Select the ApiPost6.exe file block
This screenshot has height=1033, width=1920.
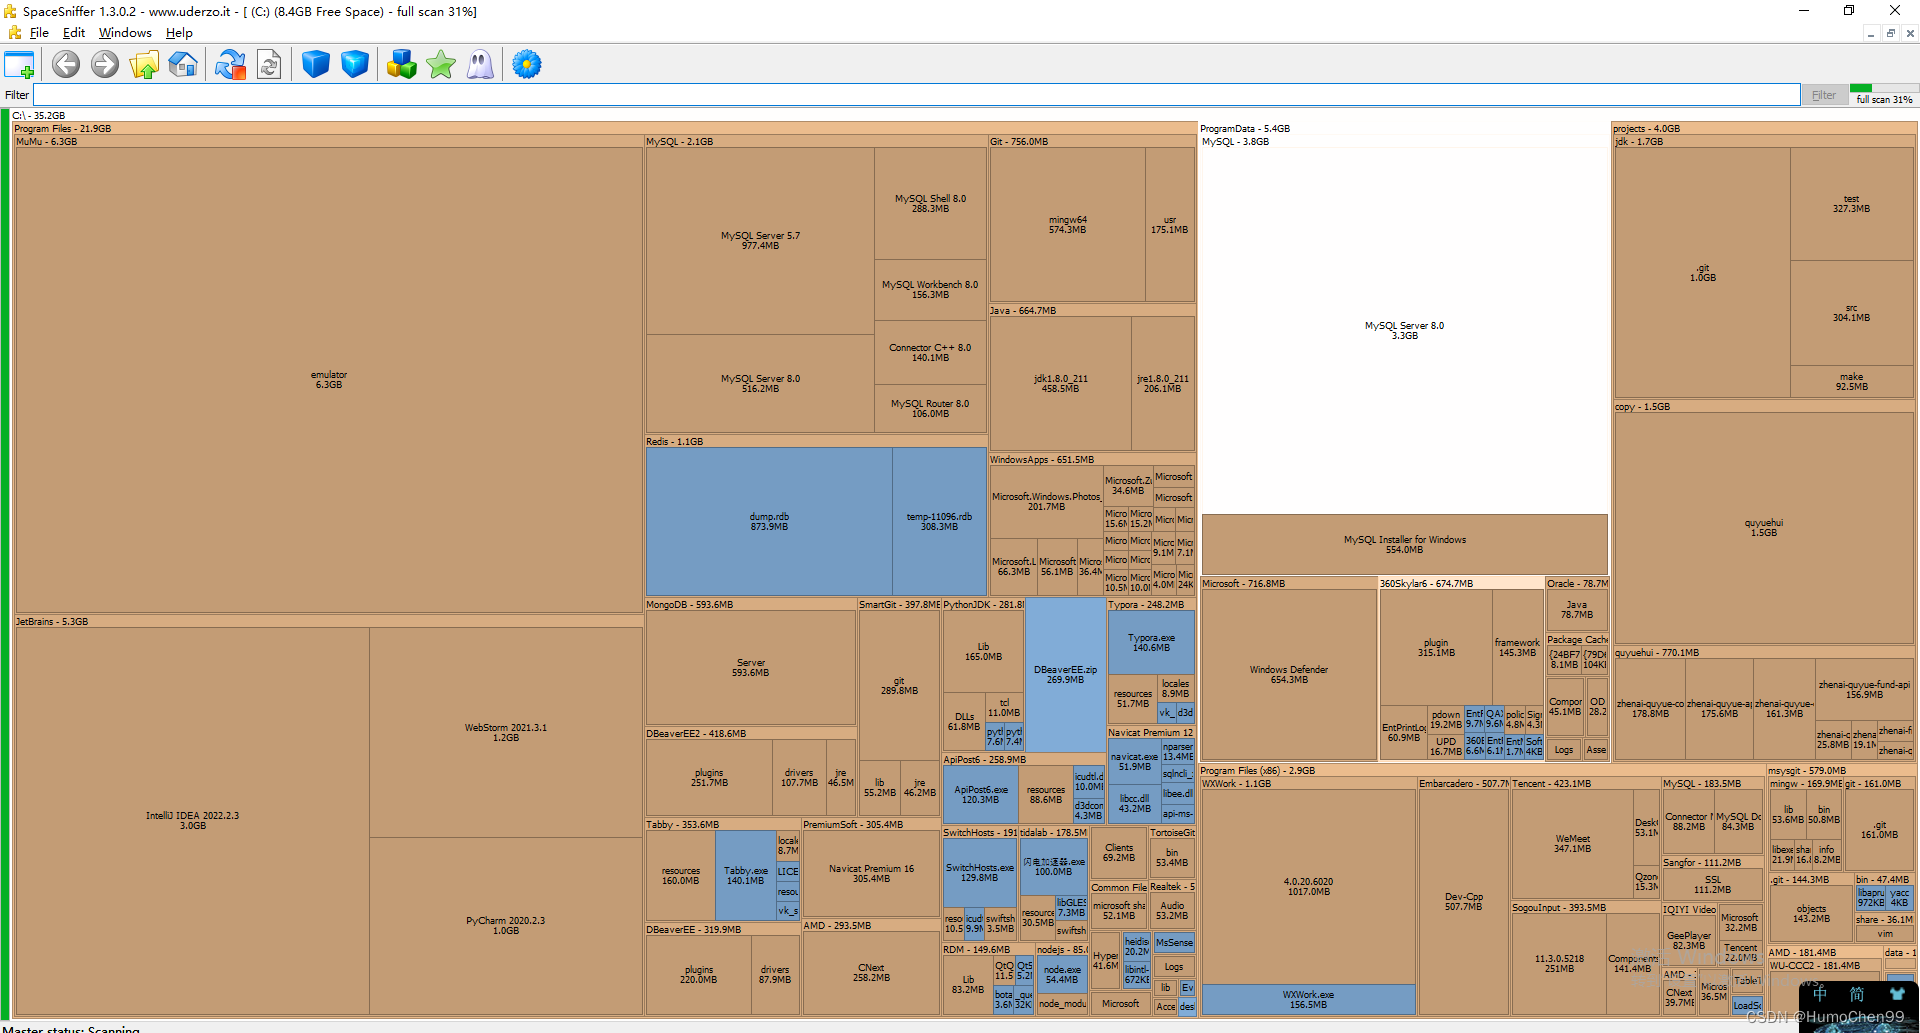coord(980,795)
